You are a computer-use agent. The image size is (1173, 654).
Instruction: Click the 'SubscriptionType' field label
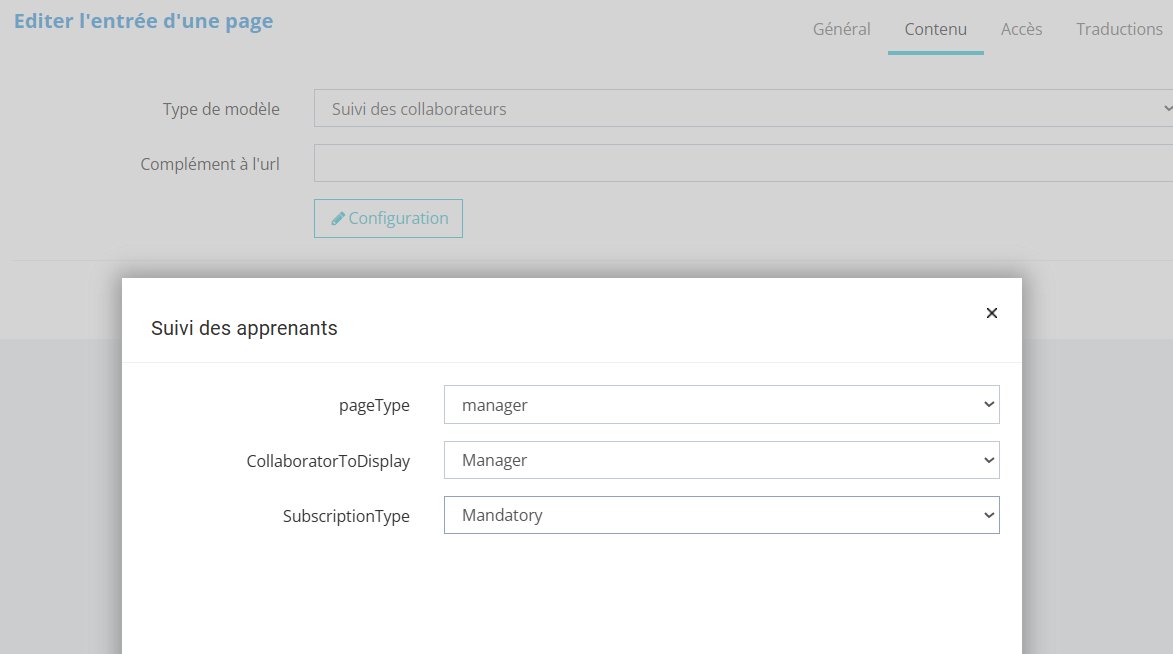346,516
